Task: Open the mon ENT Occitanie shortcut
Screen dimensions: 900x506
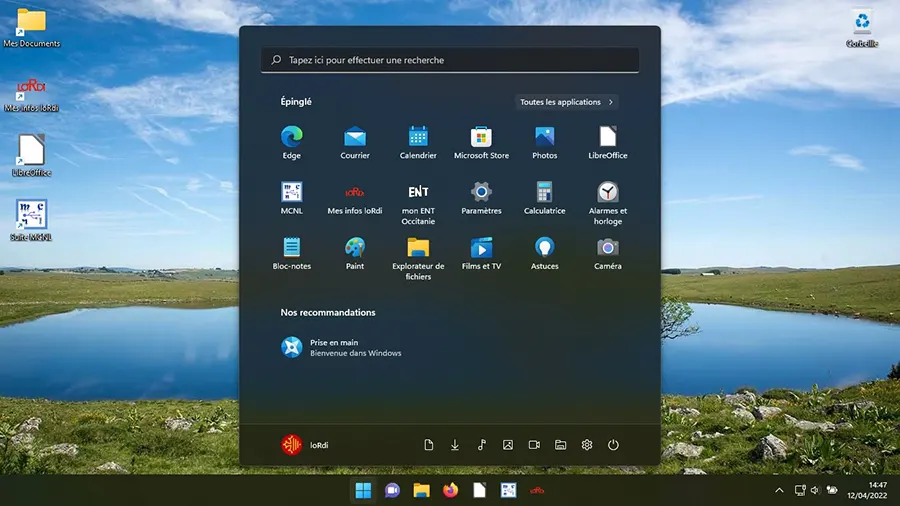Action: click(418, 192)
